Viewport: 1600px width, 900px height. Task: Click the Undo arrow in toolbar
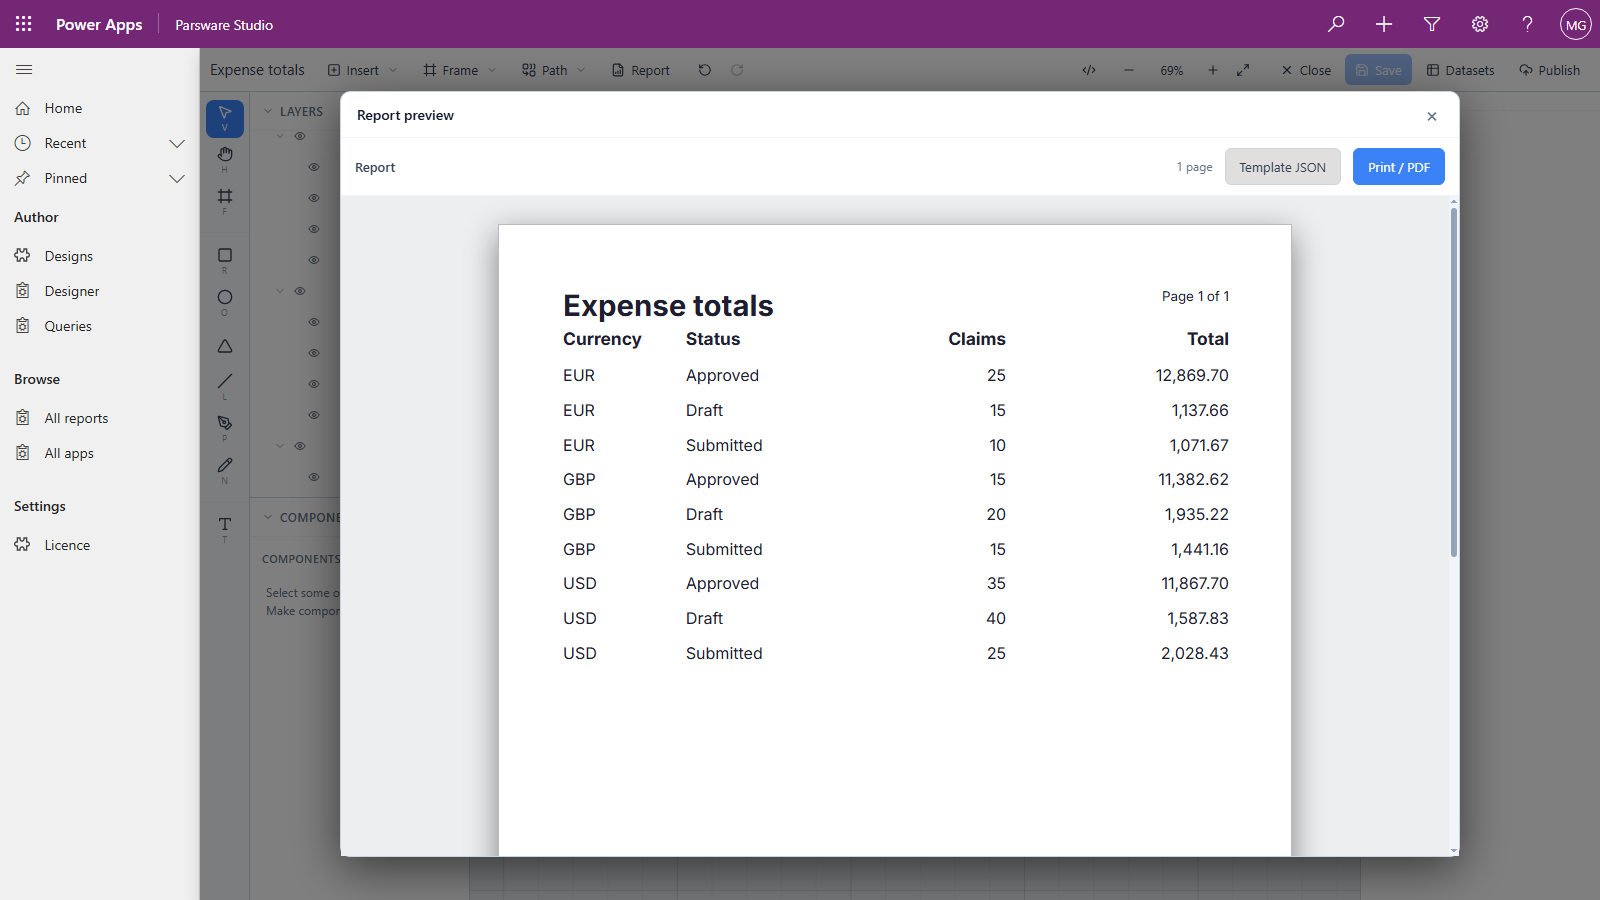coord(705,70)
